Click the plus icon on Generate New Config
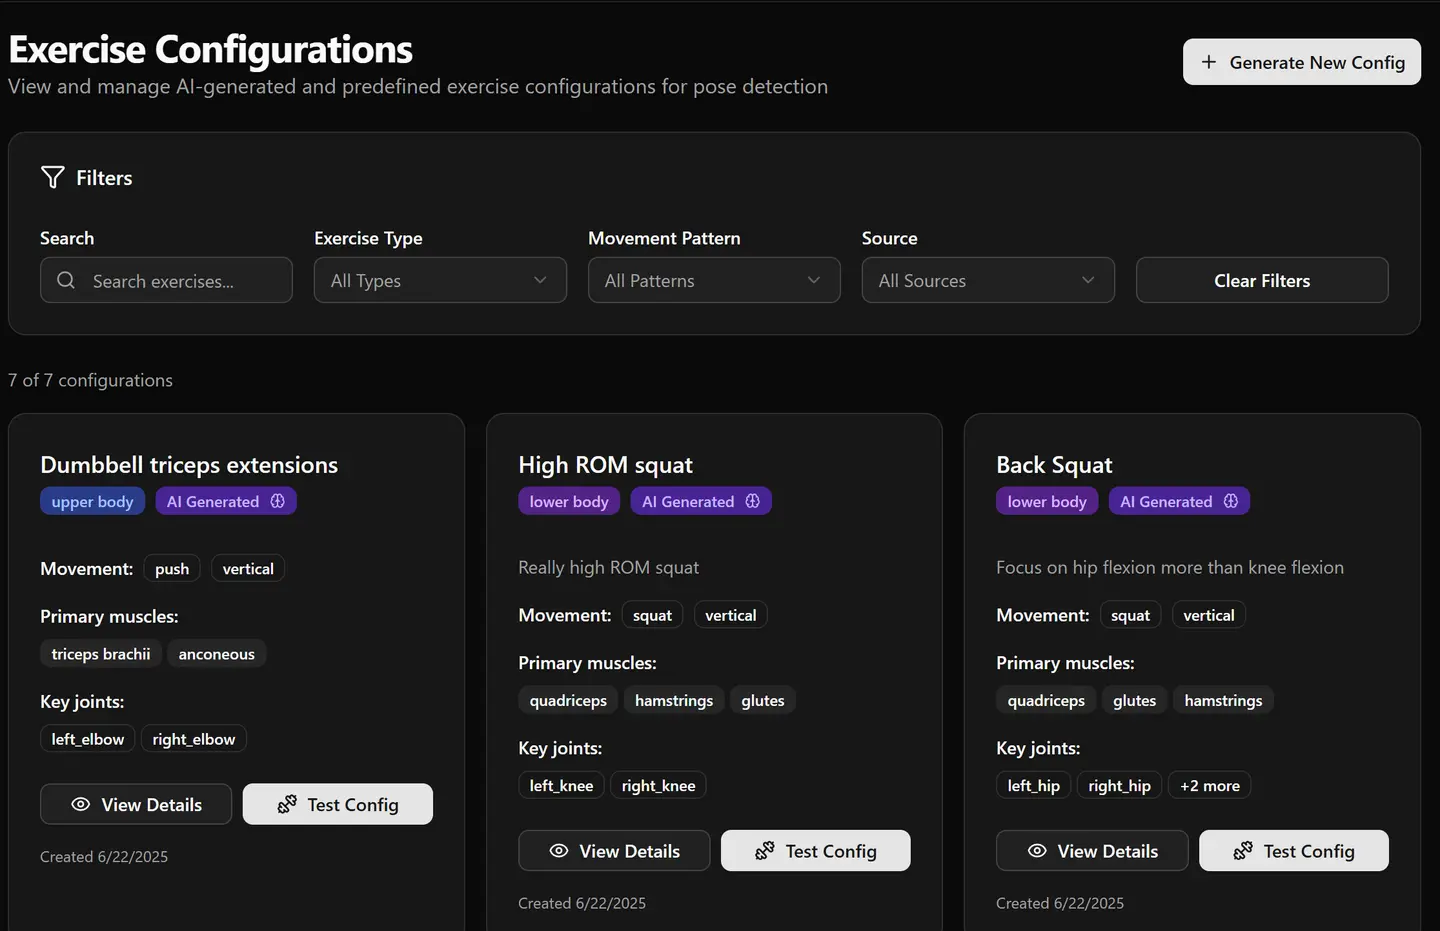The width and height of the screenshot is (1440, 931). click(x=1209, y=62)
